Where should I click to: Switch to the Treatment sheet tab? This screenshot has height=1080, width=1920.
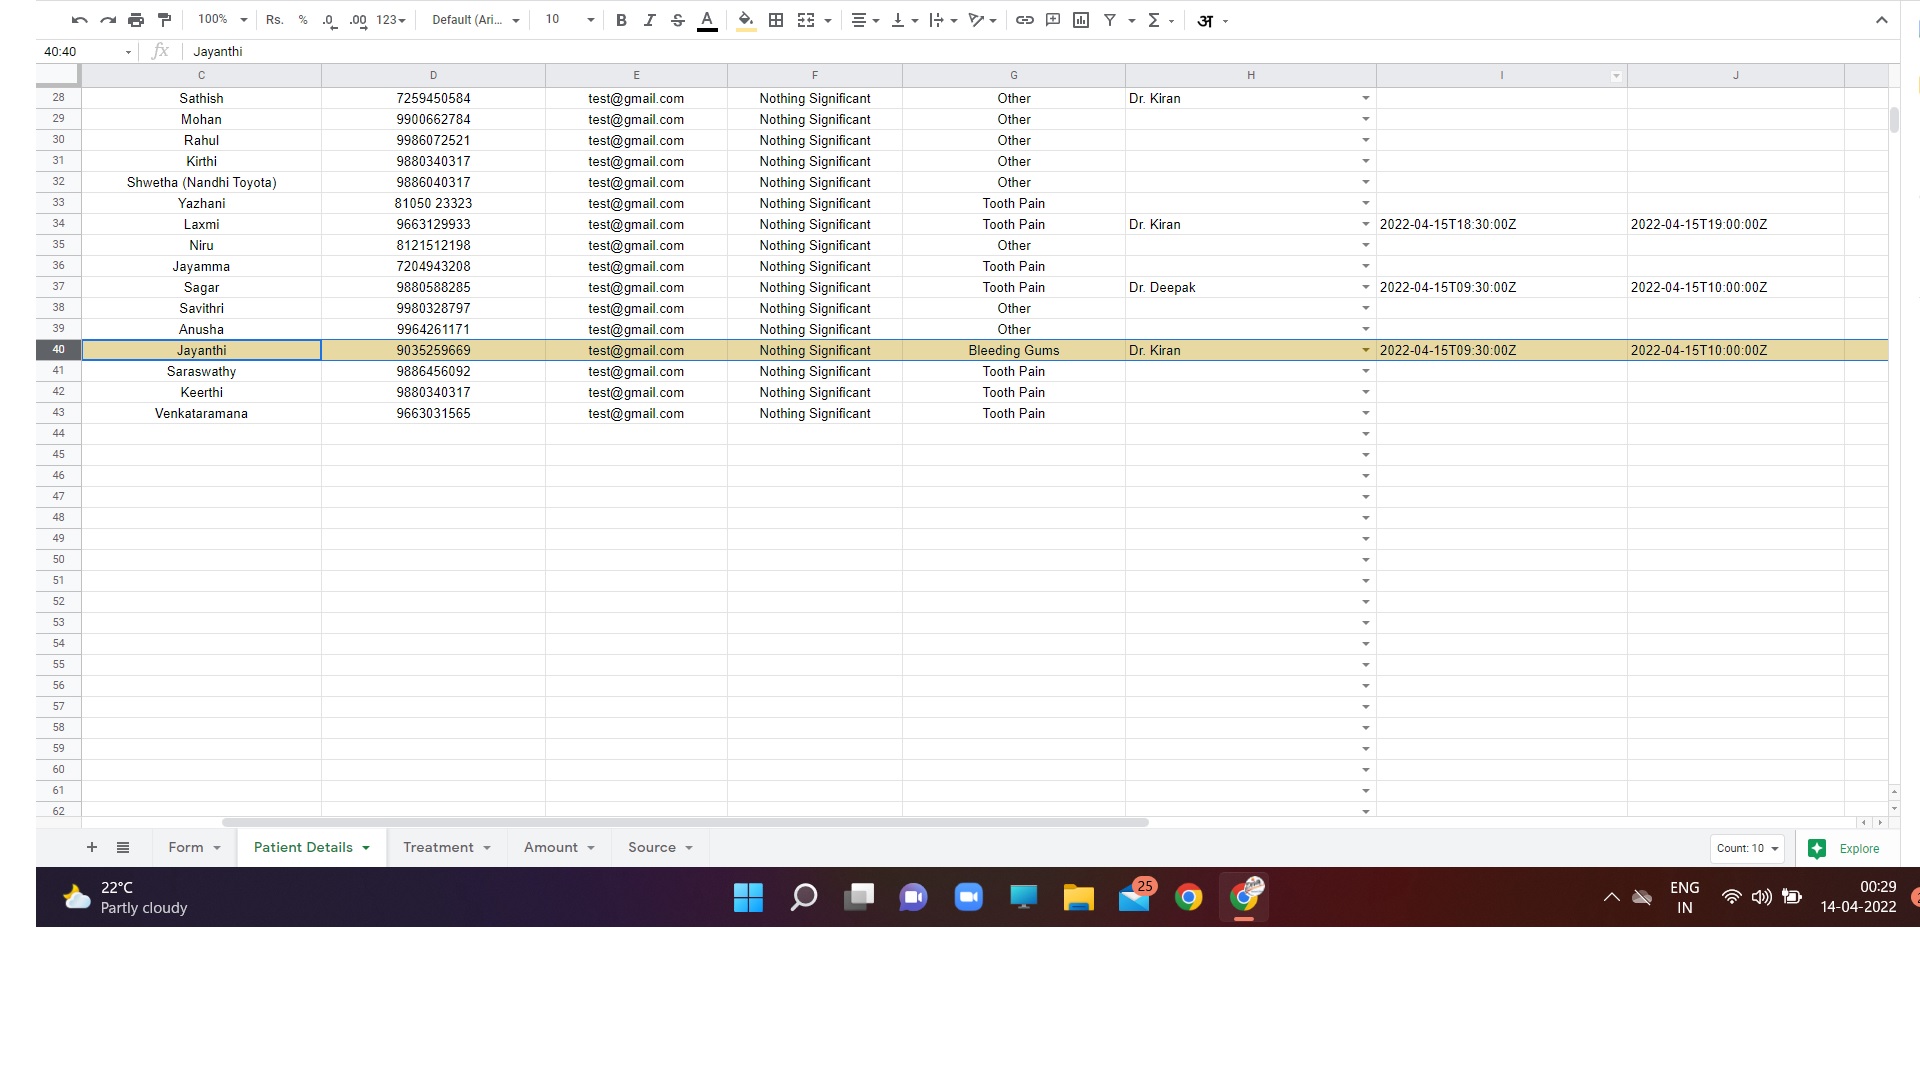[438, 847]
